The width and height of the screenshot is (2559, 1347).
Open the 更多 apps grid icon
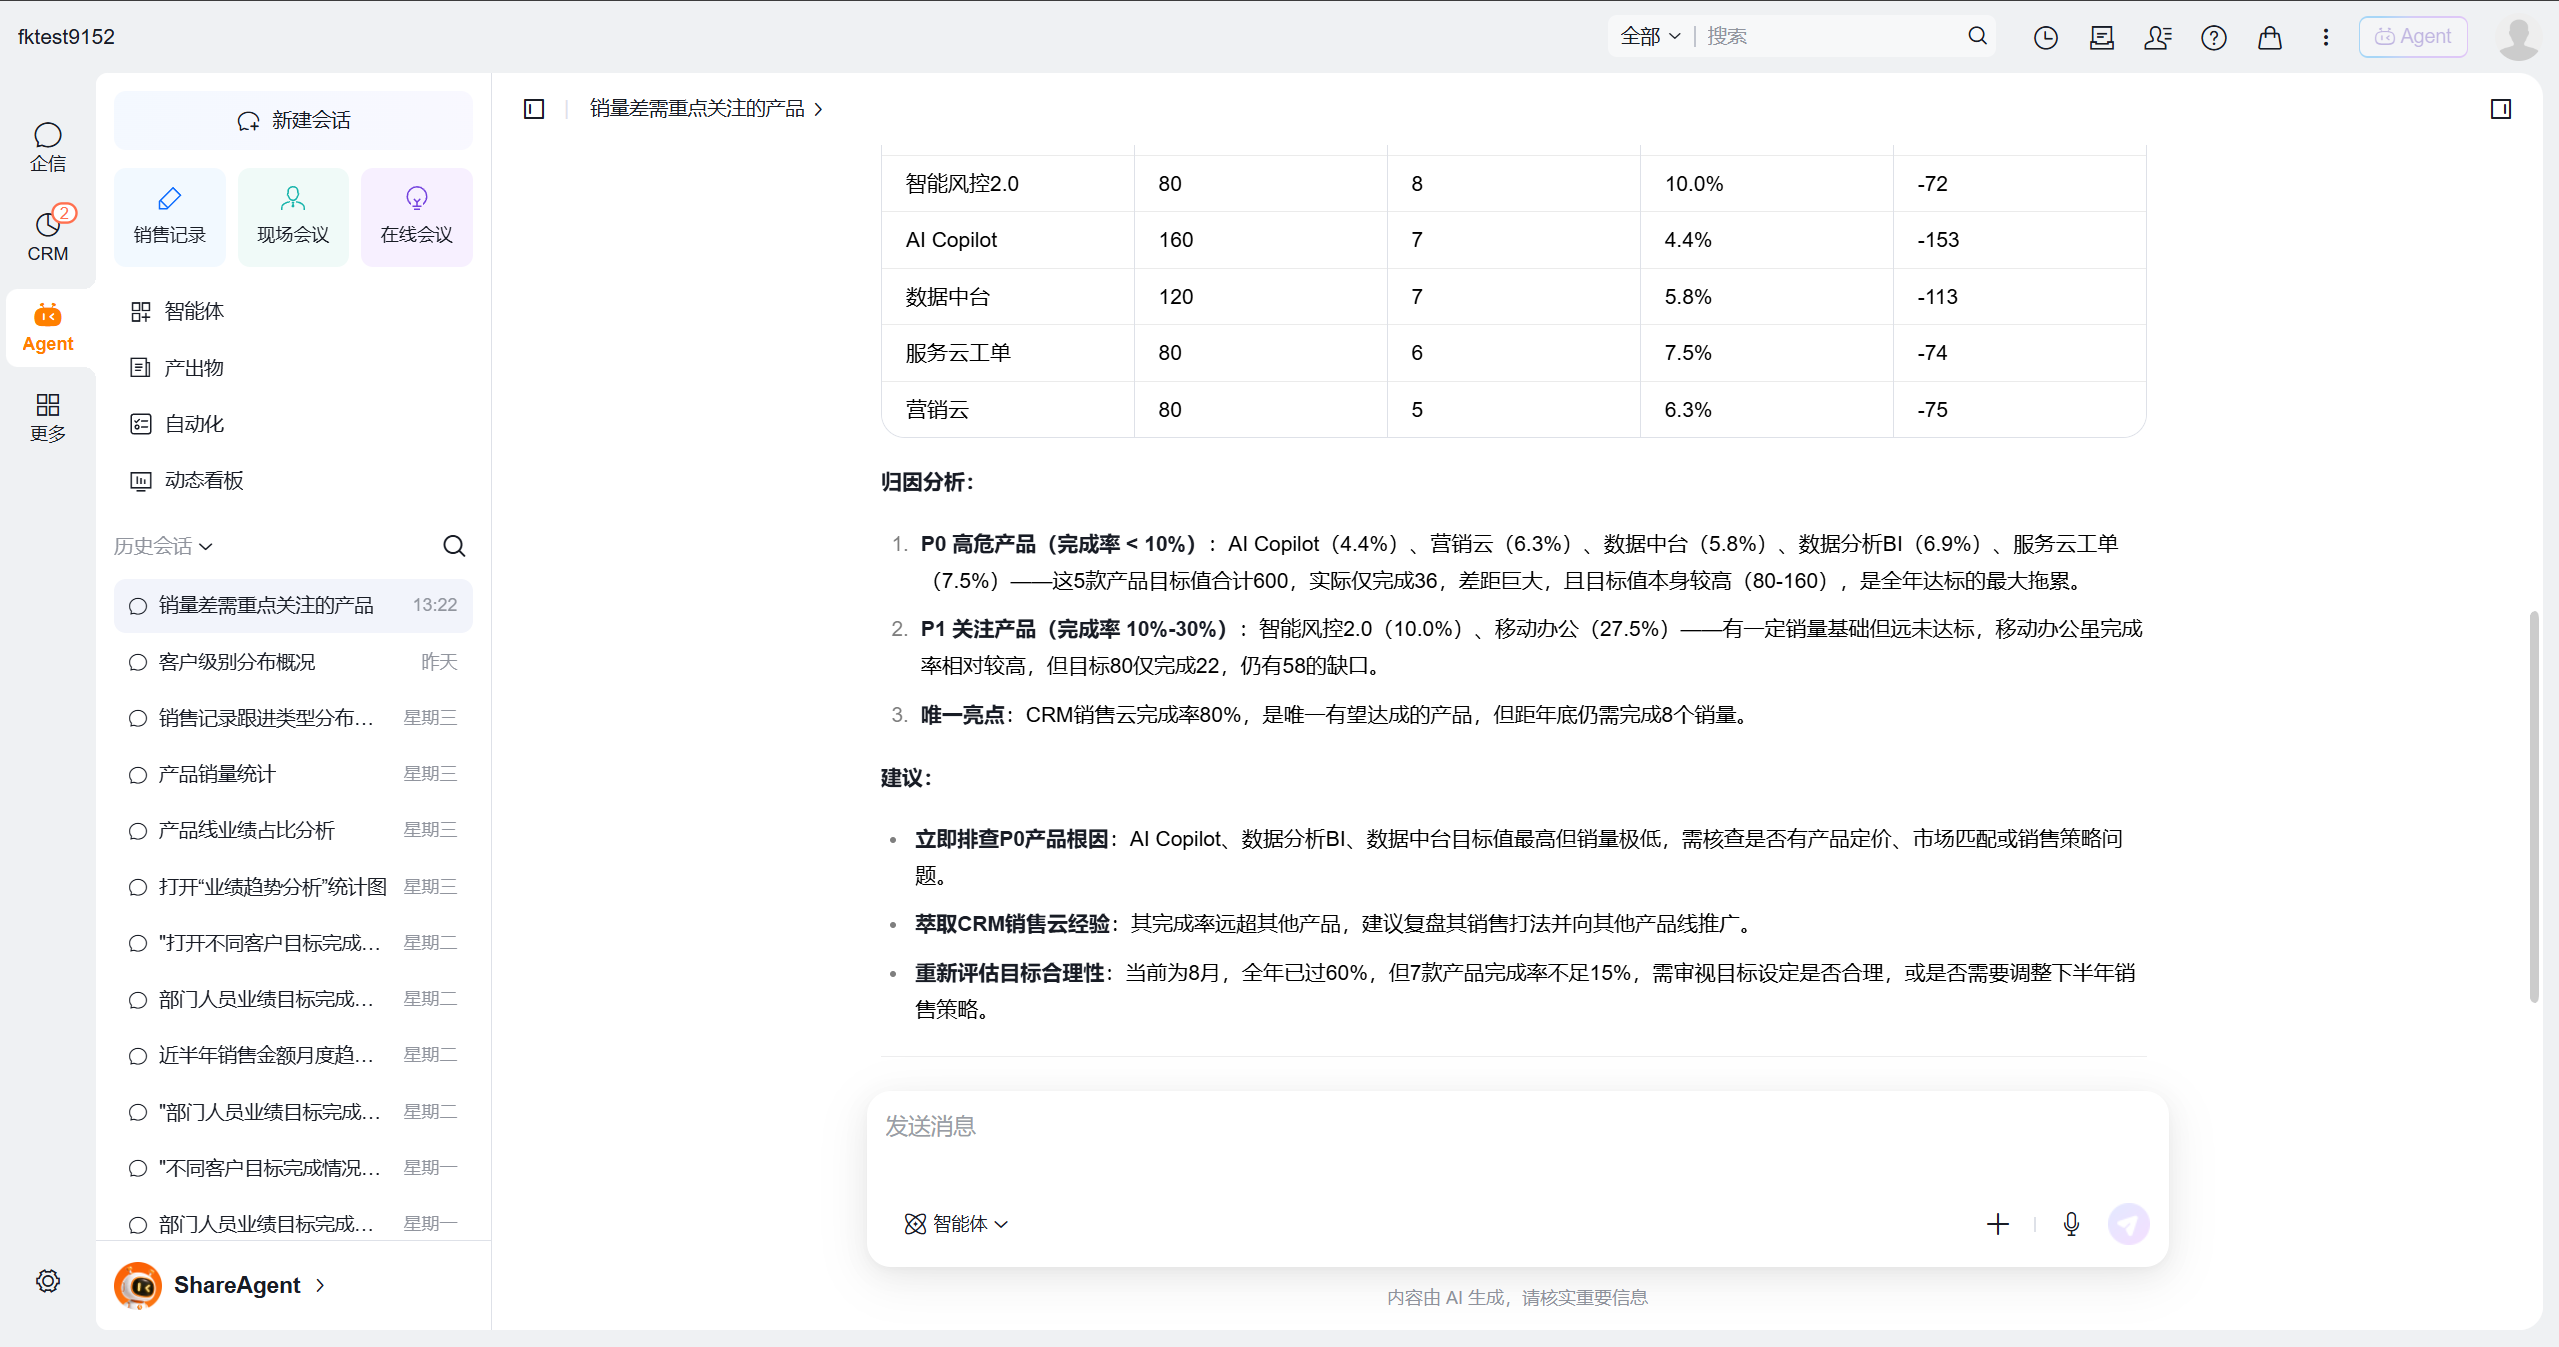coord(47,417)
